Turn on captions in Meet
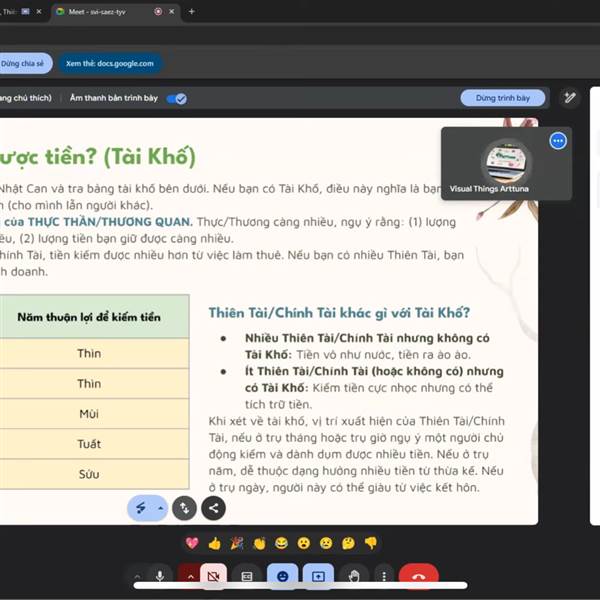Image resolution: width=600 pixels, height=600 pixels. [x=247, y=576]
